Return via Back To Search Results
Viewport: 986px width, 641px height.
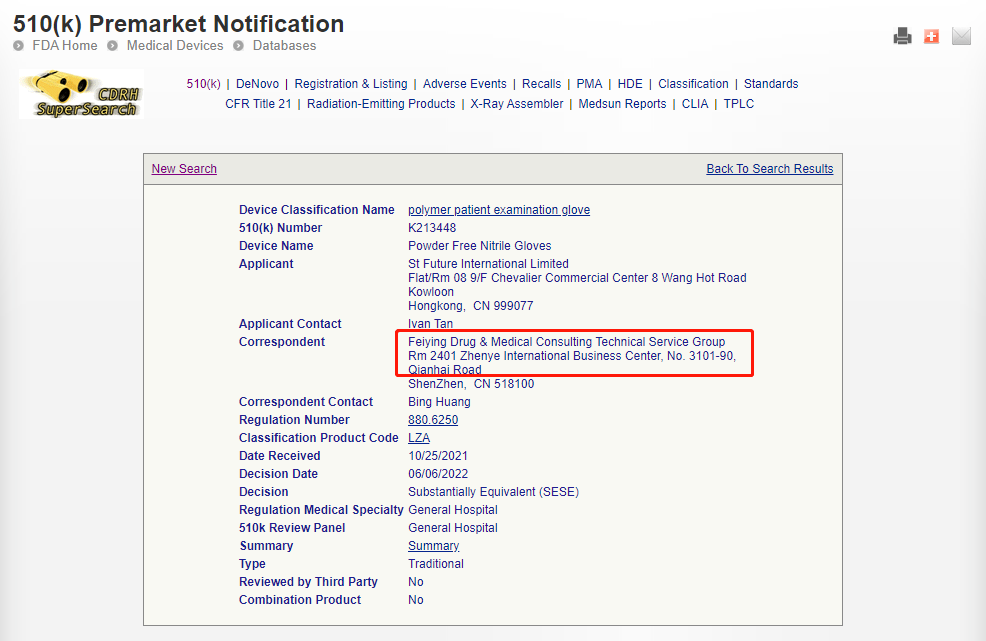point(769,169)
